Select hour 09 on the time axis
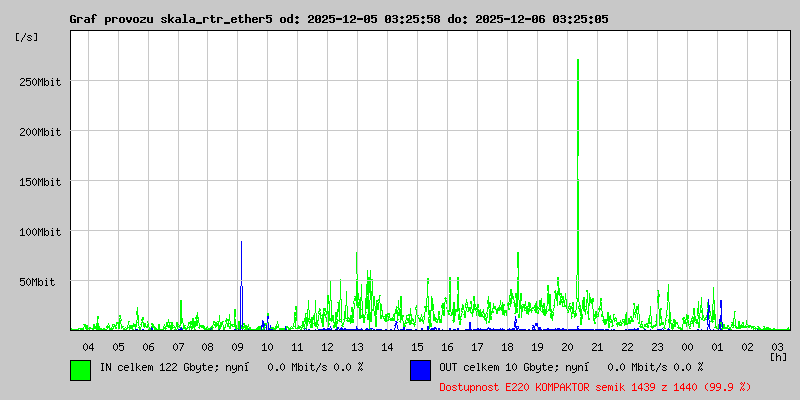The height and width of the screenshot is (400, 800). click(238, 346)
